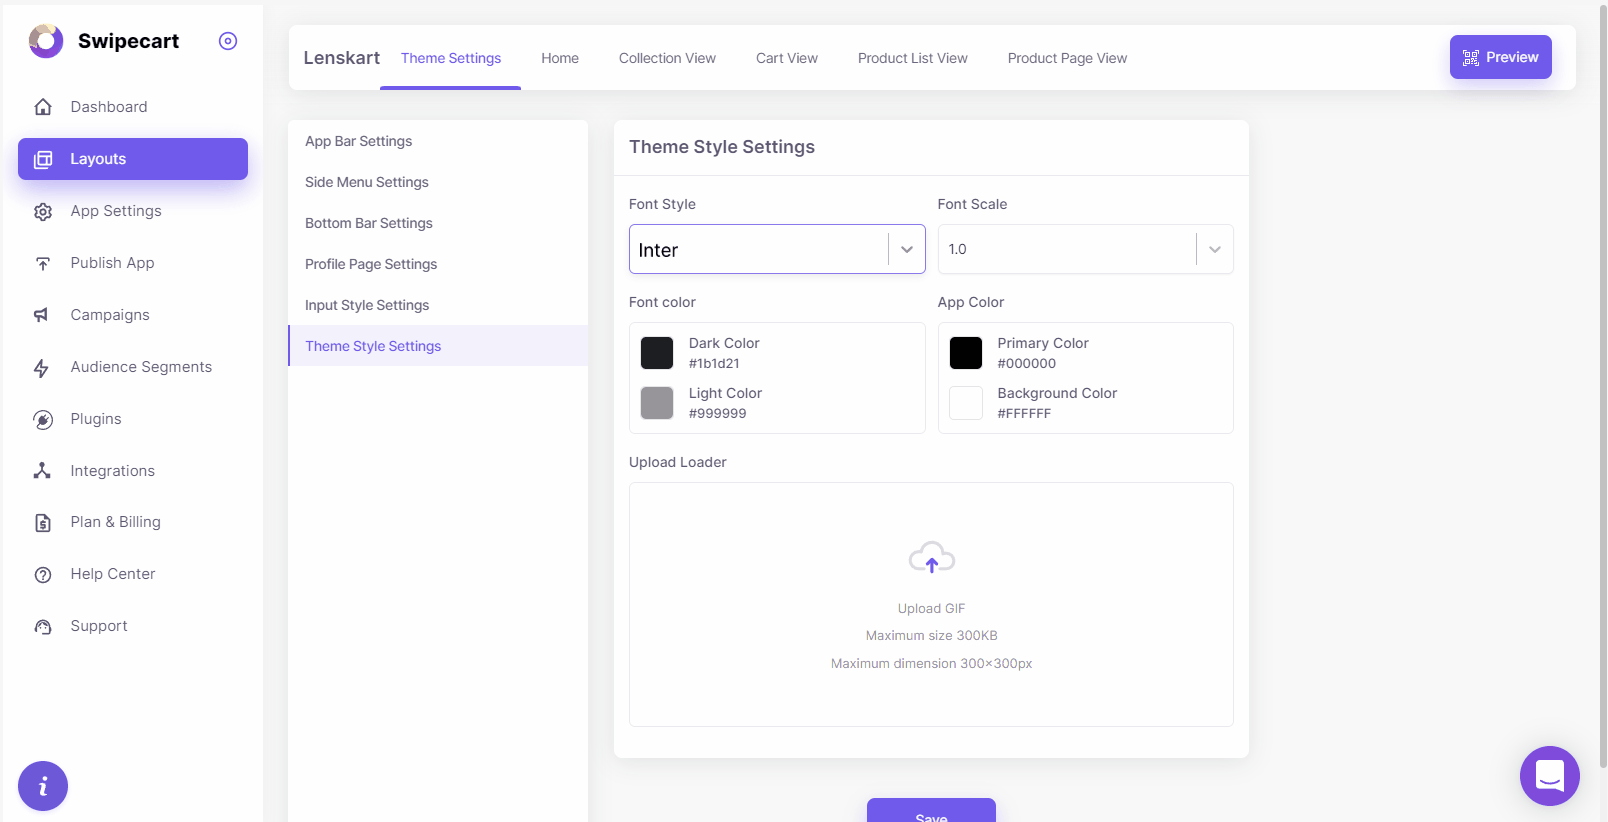This screenshot has width=1608, height=822.
Task: Click the Layouts sidebar icon
Action: click(x=43, y=159)
